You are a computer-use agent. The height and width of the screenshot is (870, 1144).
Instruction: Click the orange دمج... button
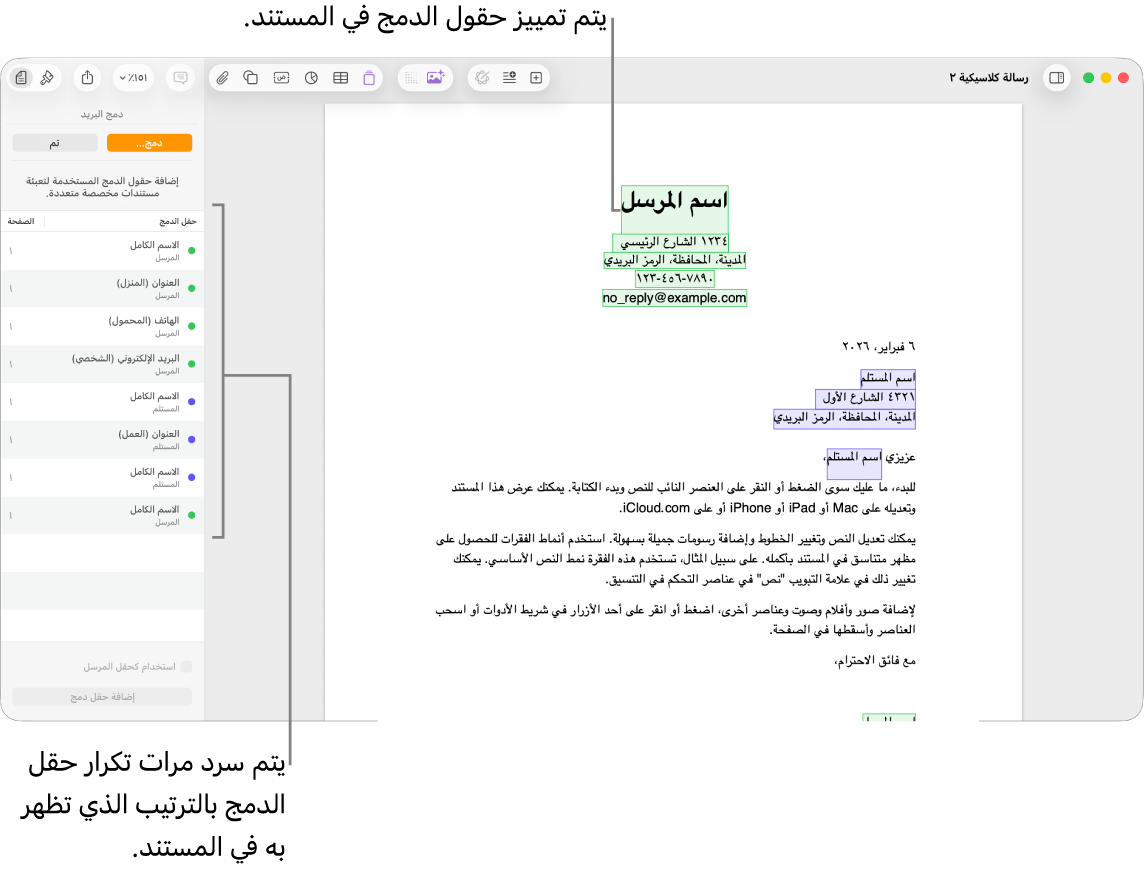pos(150,143)
